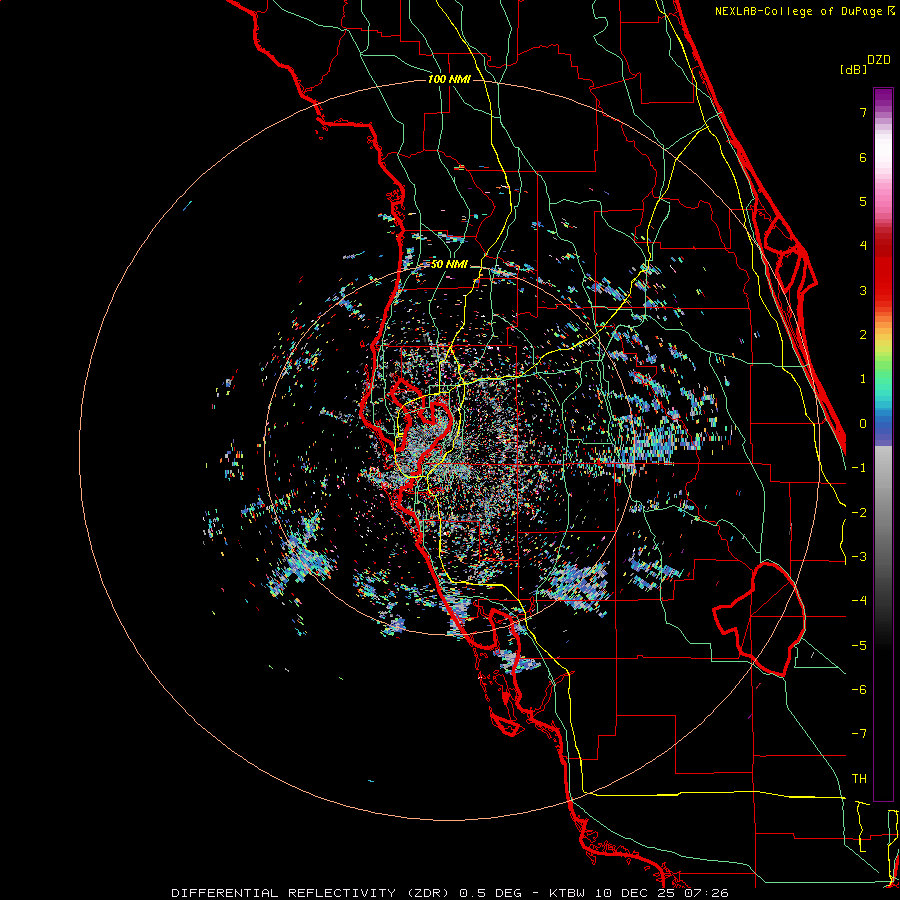
Task: Click the -4 value on the color scale
Action: (x=859, y=601)
